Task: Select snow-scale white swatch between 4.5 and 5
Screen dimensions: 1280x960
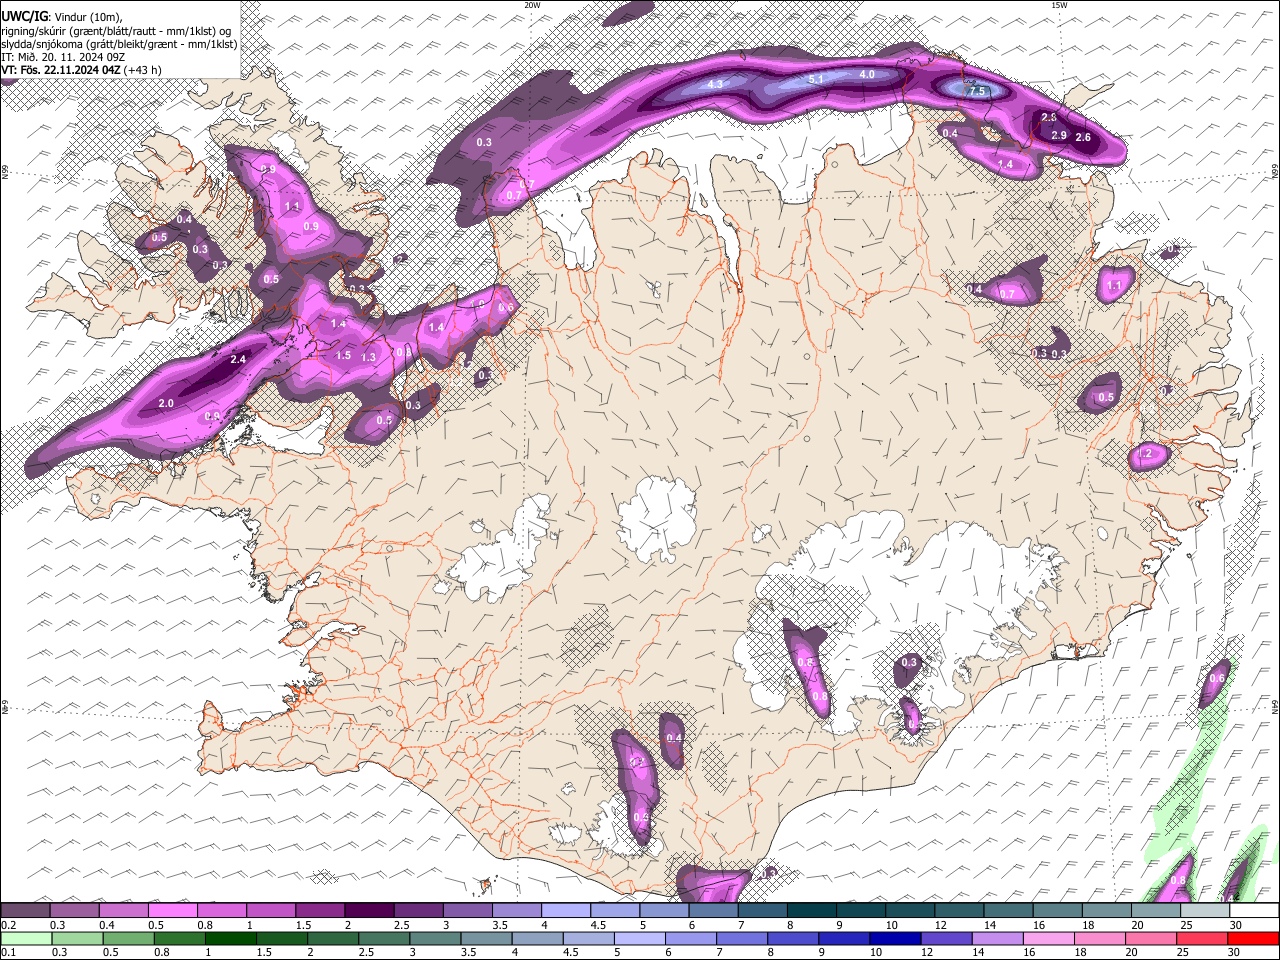Action: [615, 911]
